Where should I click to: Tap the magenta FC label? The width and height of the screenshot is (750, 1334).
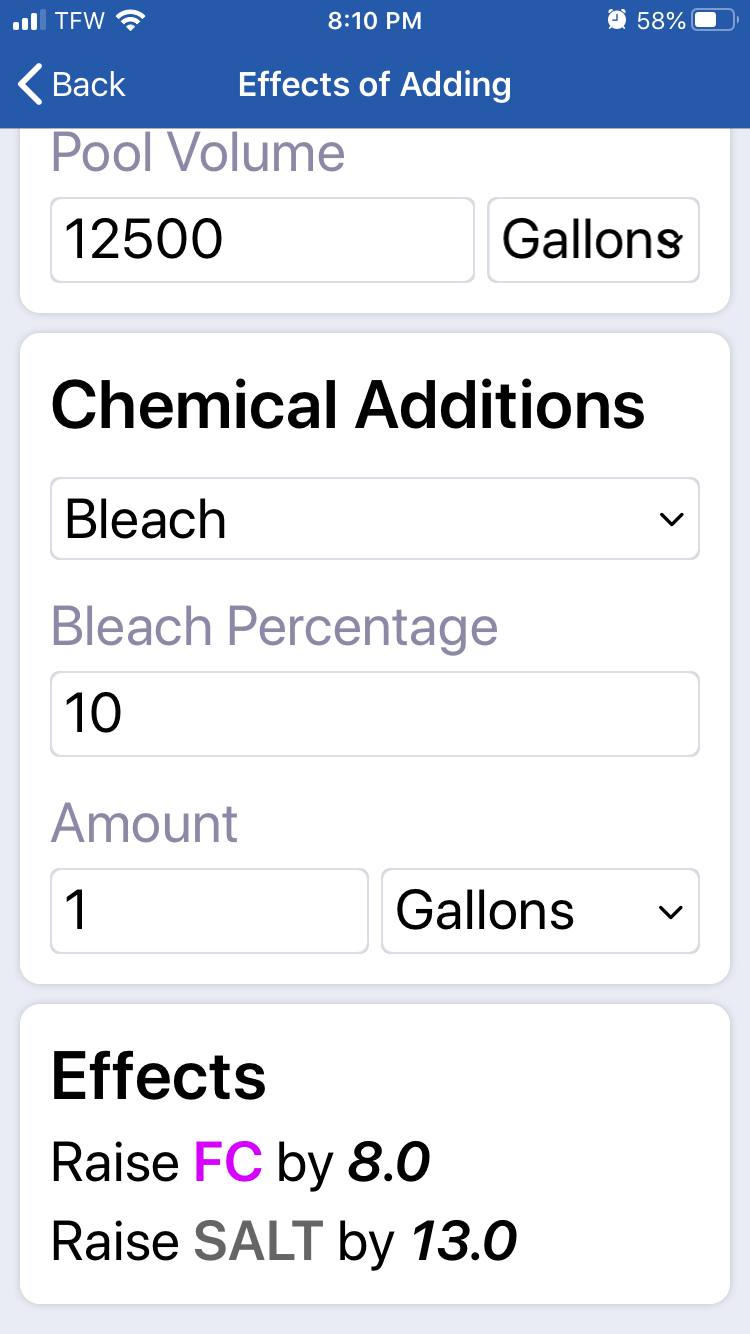click(228, 1162)
